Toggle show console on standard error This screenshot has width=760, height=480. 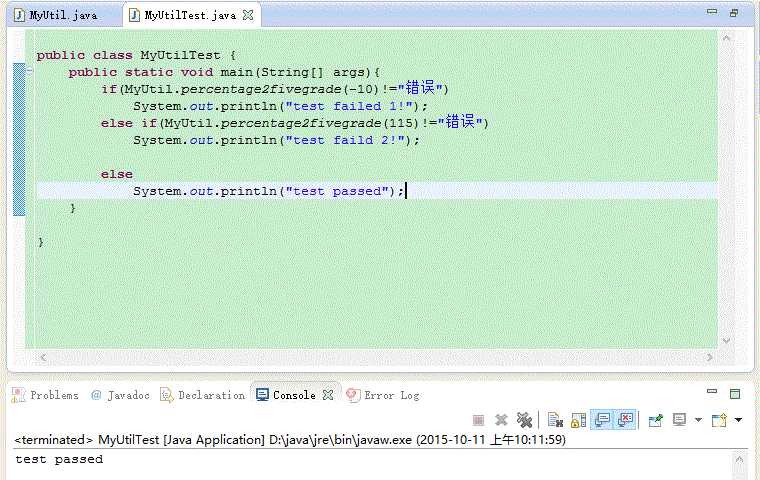[x=626, y=420]
